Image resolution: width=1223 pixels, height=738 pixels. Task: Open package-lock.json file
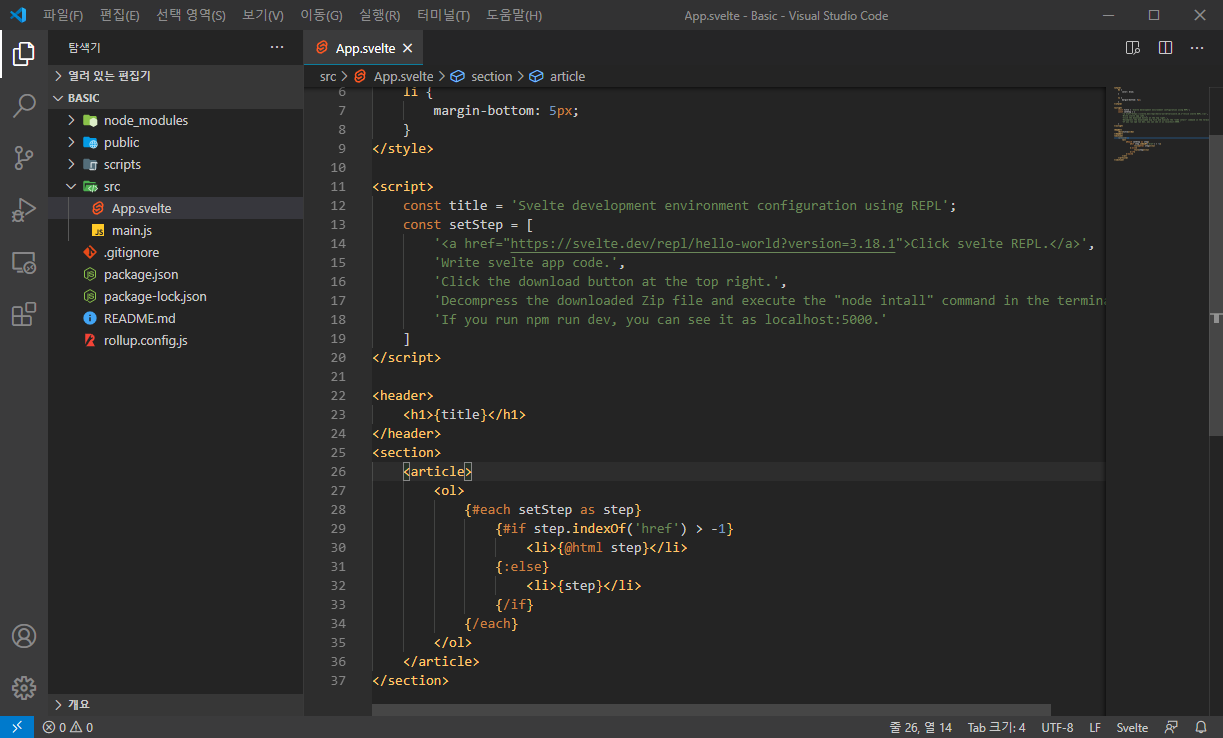175,296
